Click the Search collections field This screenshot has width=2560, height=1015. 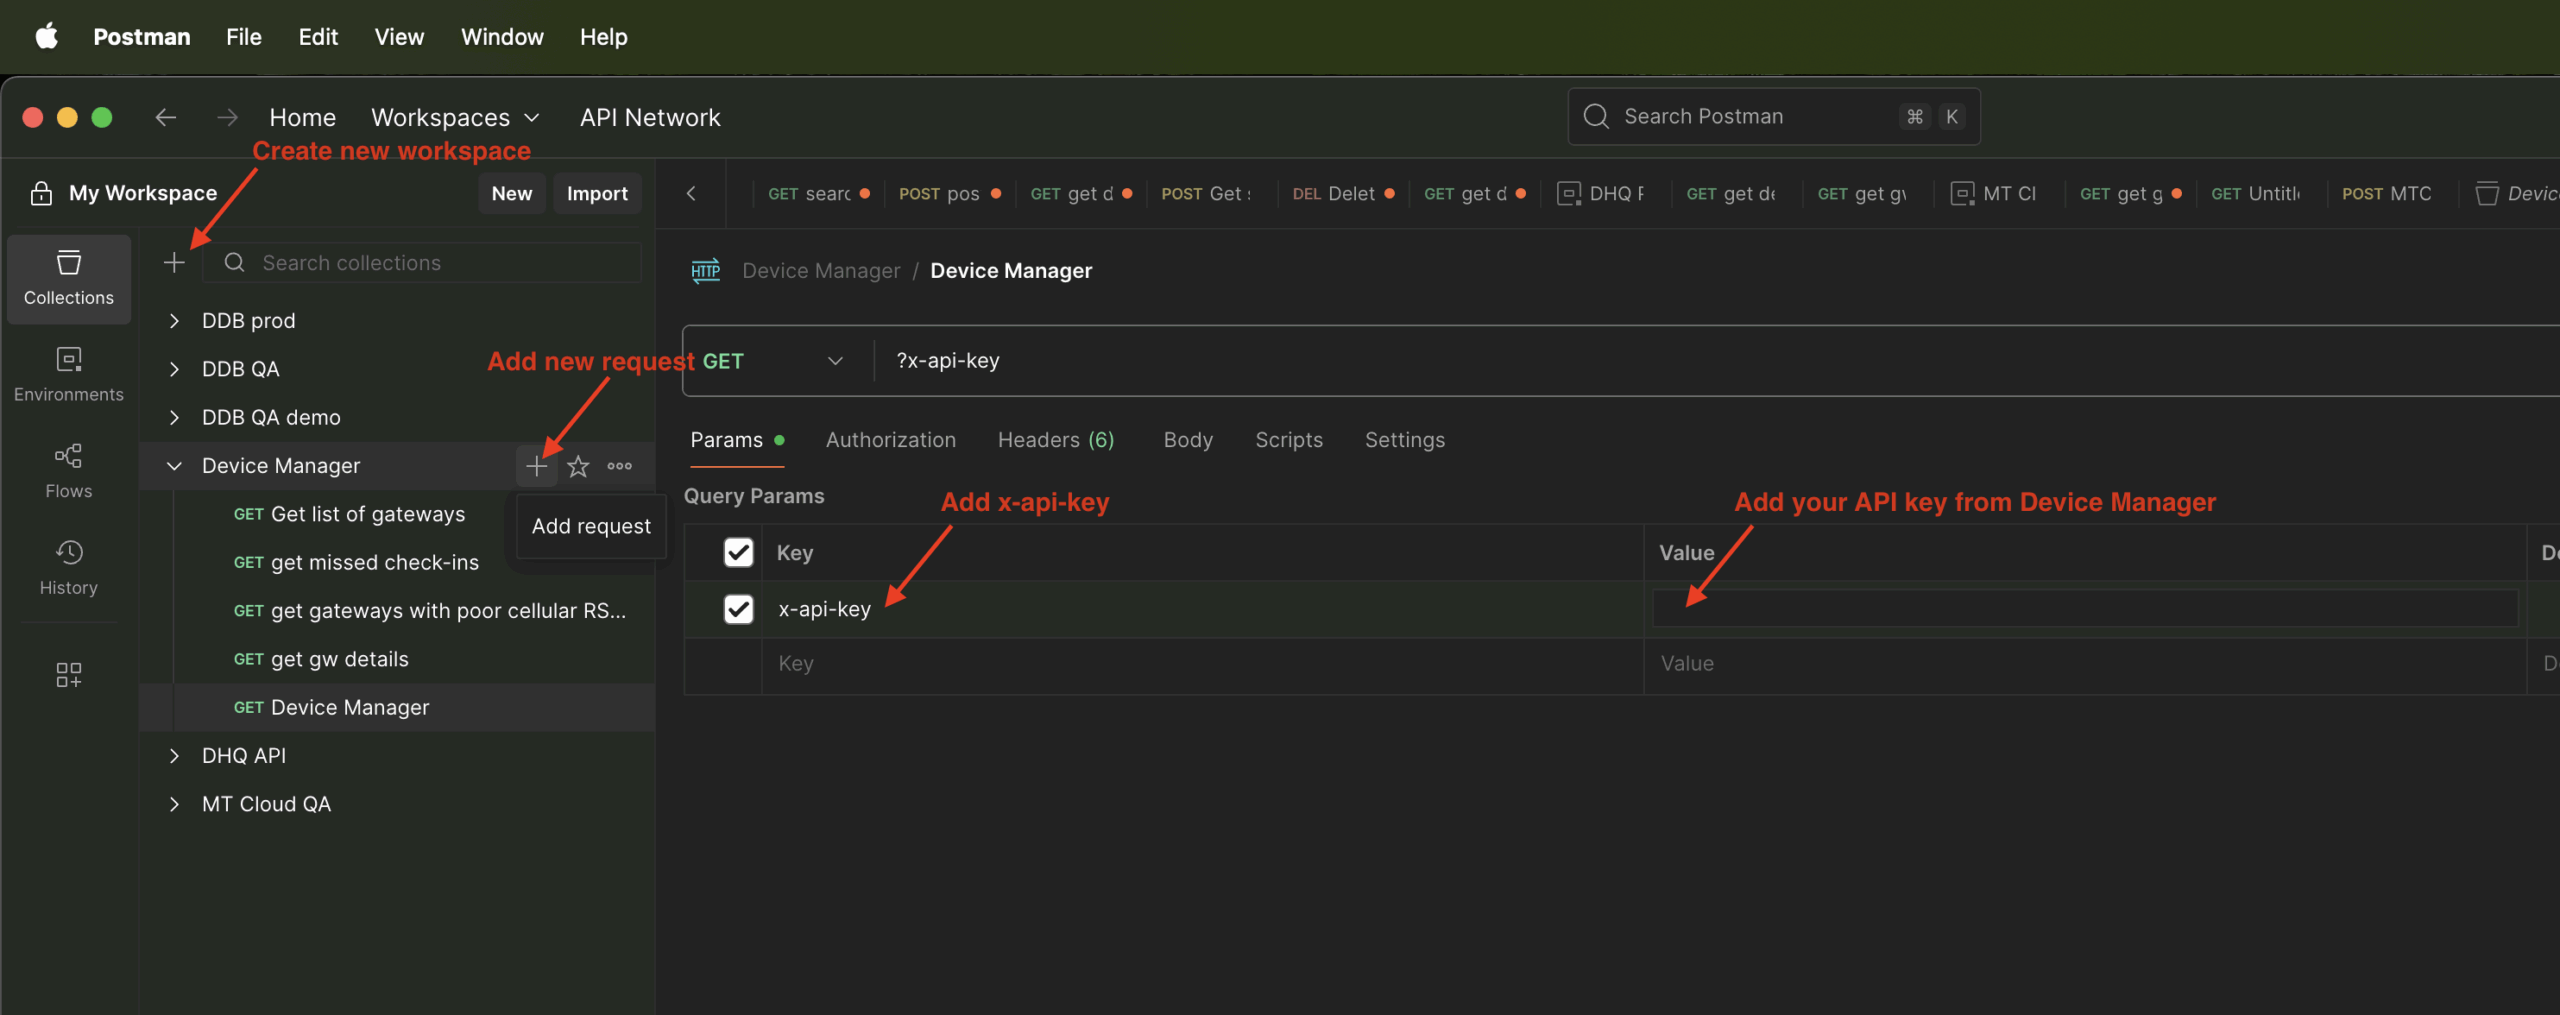(x=423, y=262)
